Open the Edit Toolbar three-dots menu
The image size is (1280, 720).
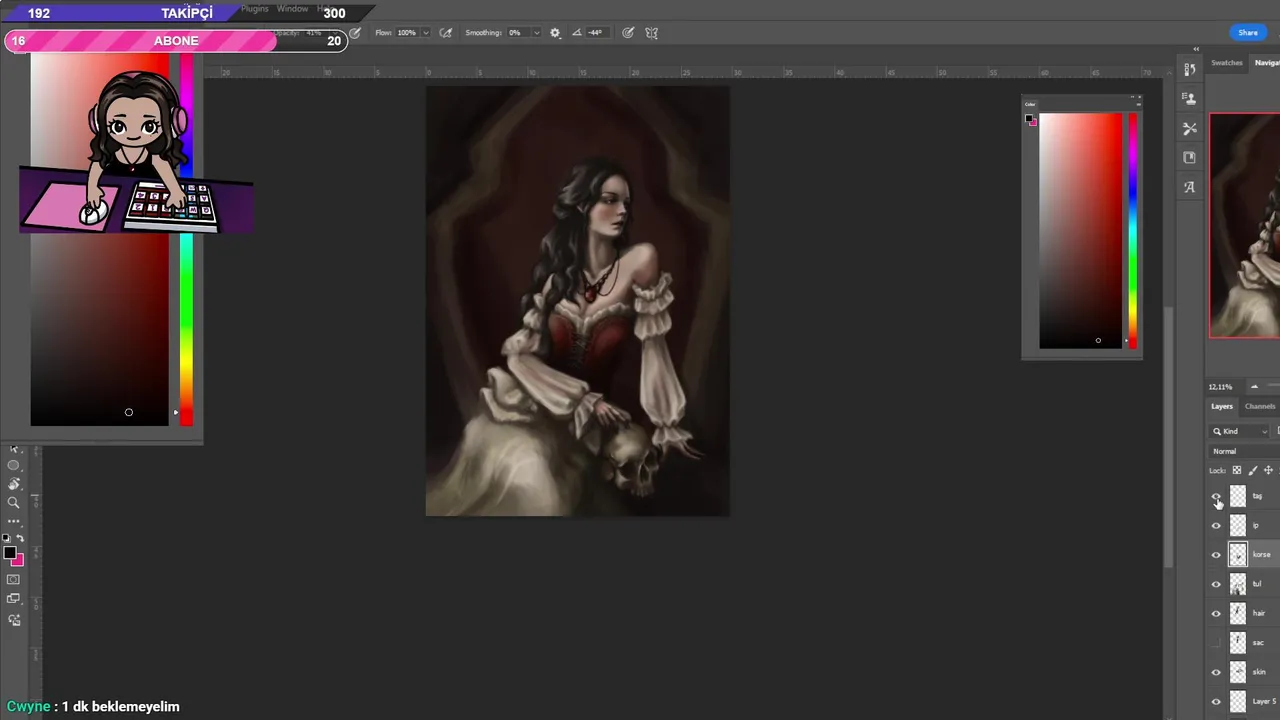pos(14,522)
